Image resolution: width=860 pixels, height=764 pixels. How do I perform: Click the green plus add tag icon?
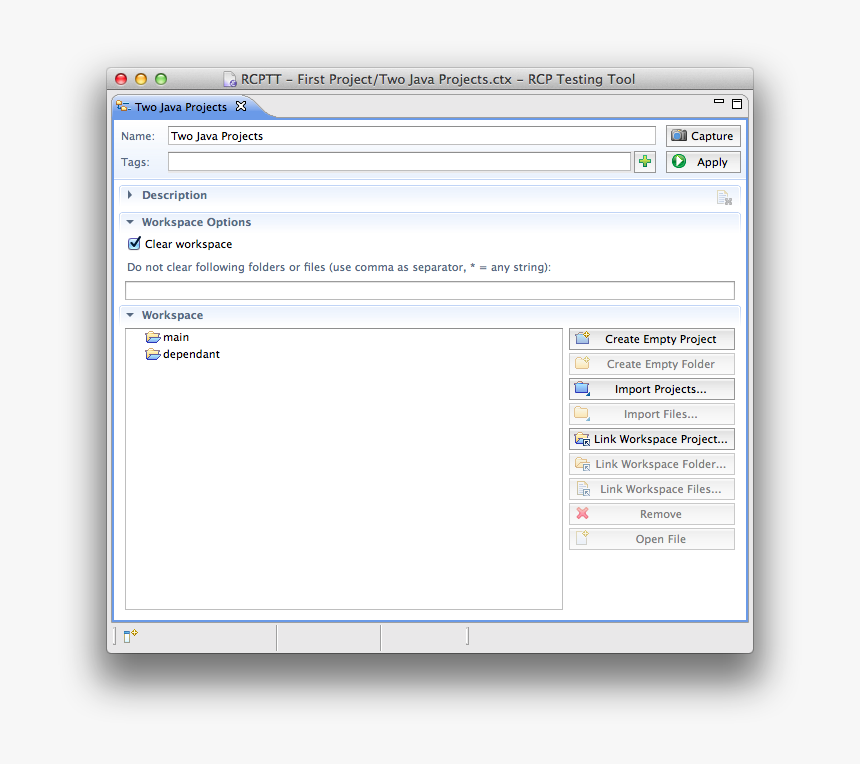click(645, 162)
